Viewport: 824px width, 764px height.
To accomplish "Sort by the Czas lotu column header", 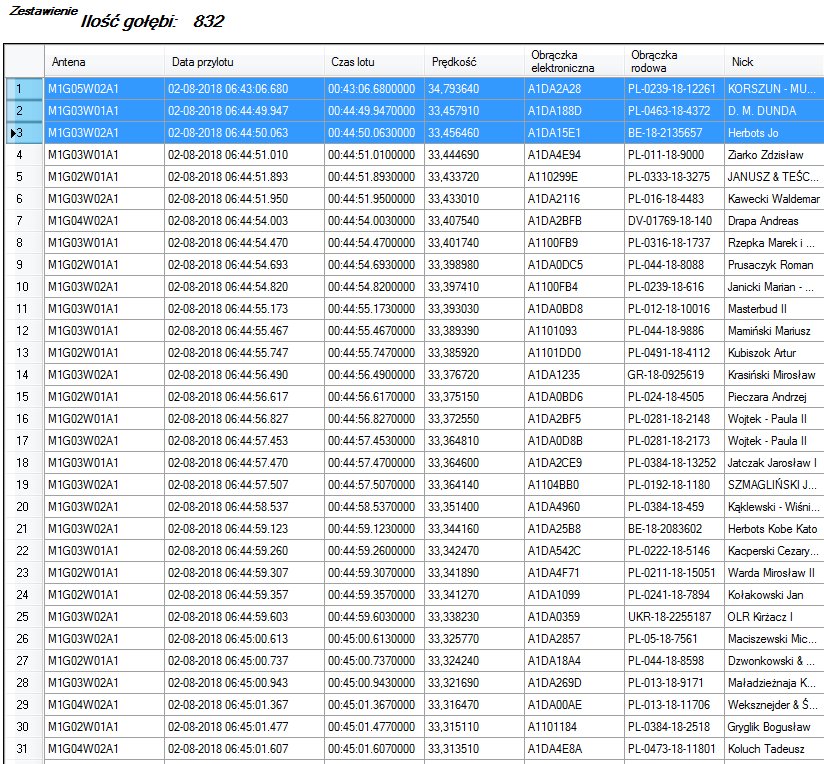I will point(374,61).
